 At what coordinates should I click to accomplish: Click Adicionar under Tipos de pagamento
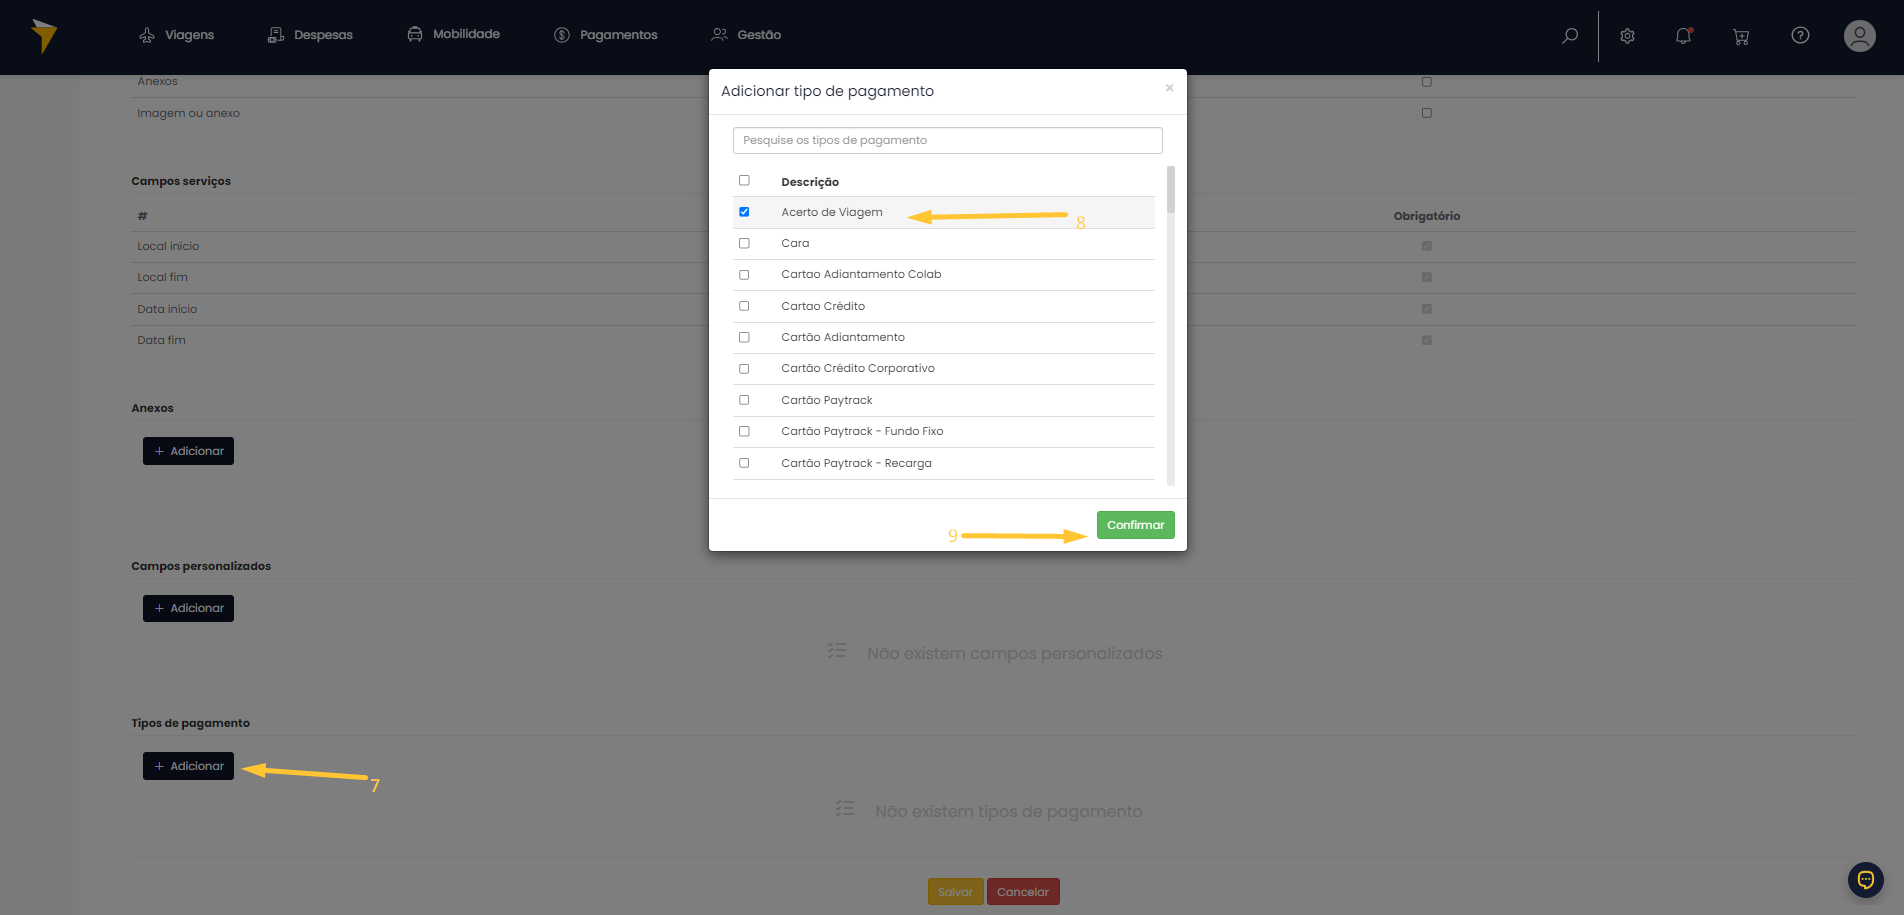pos(188,766)
